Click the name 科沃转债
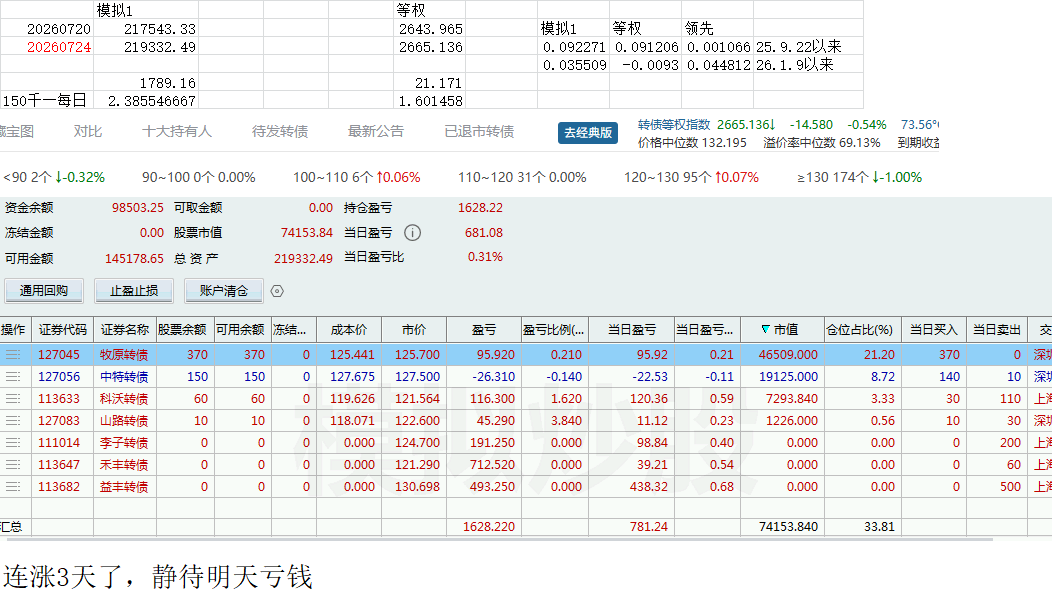 [124, 398]
